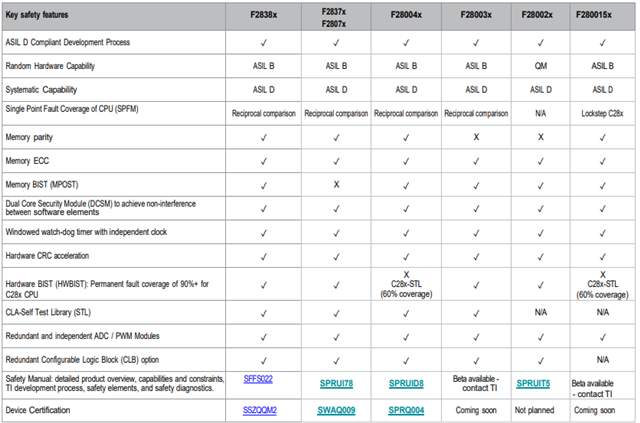Click the Lockstep C28x cell

pyautogui.click(x=601, y=112)
